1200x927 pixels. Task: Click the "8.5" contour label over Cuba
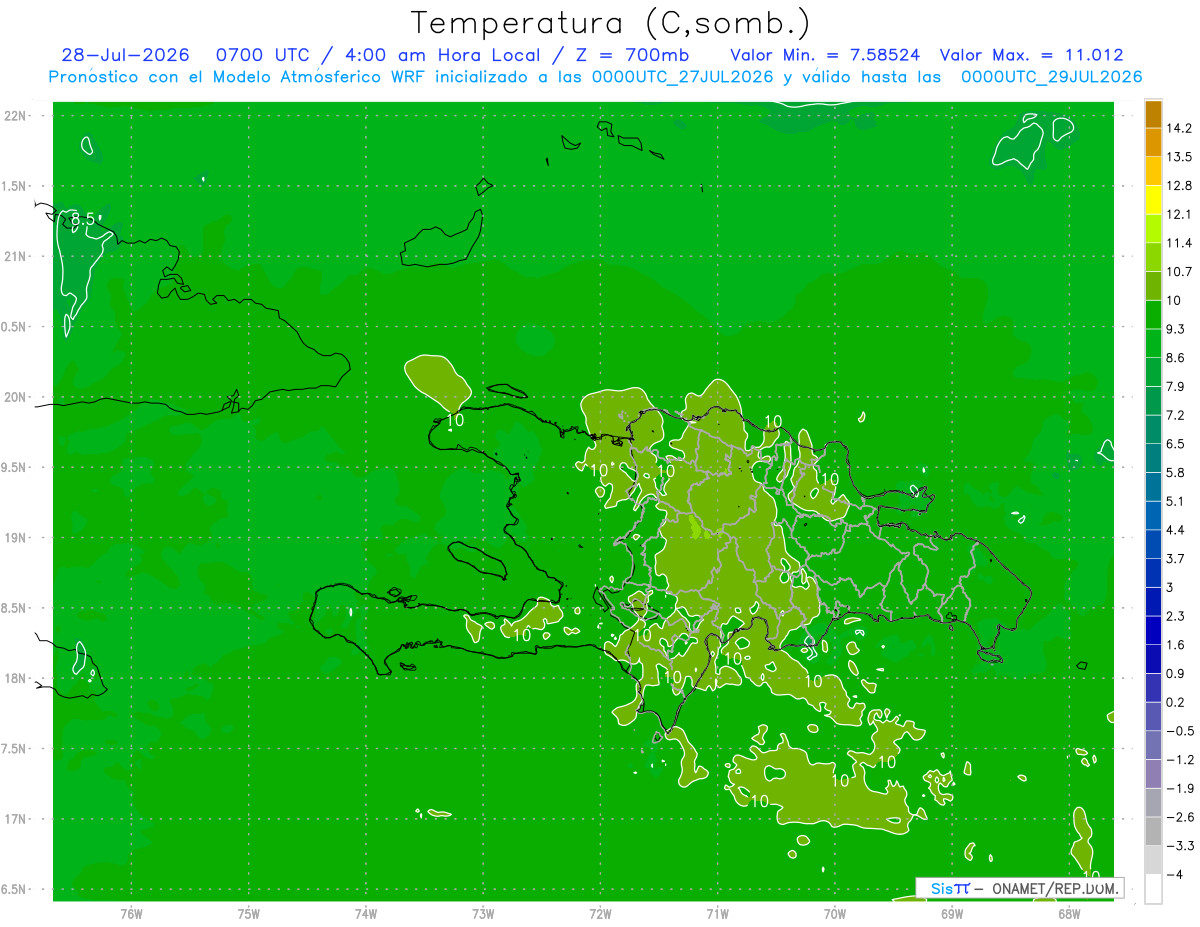82,219
